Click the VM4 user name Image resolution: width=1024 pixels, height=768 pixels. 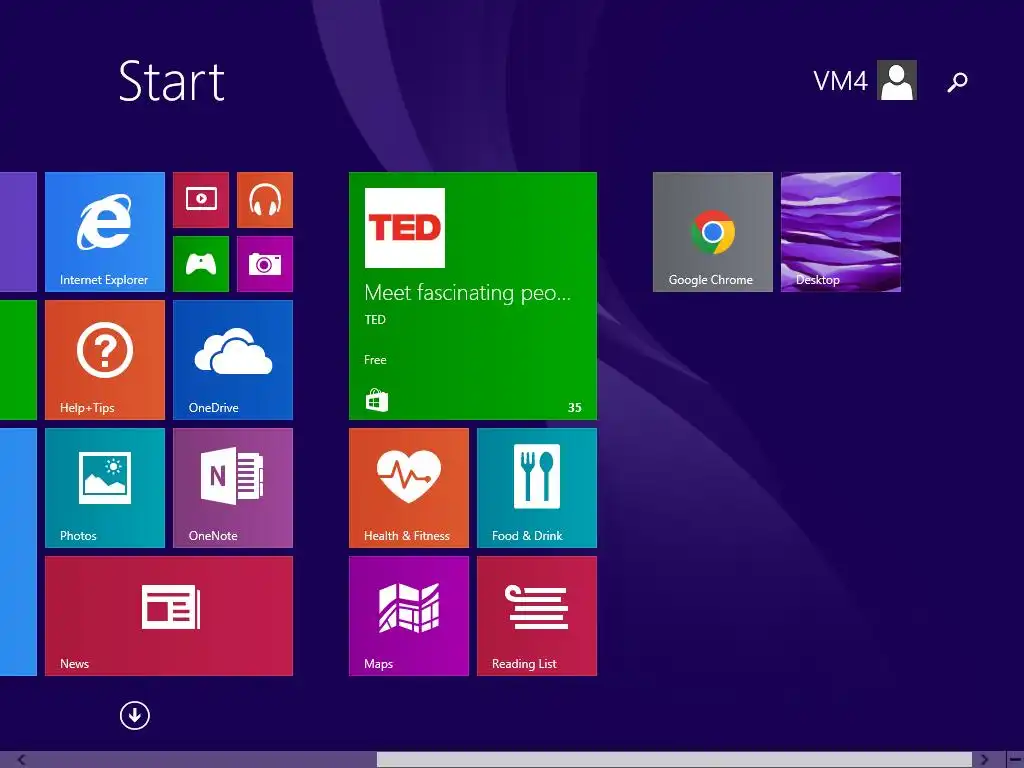coord(840,81)
